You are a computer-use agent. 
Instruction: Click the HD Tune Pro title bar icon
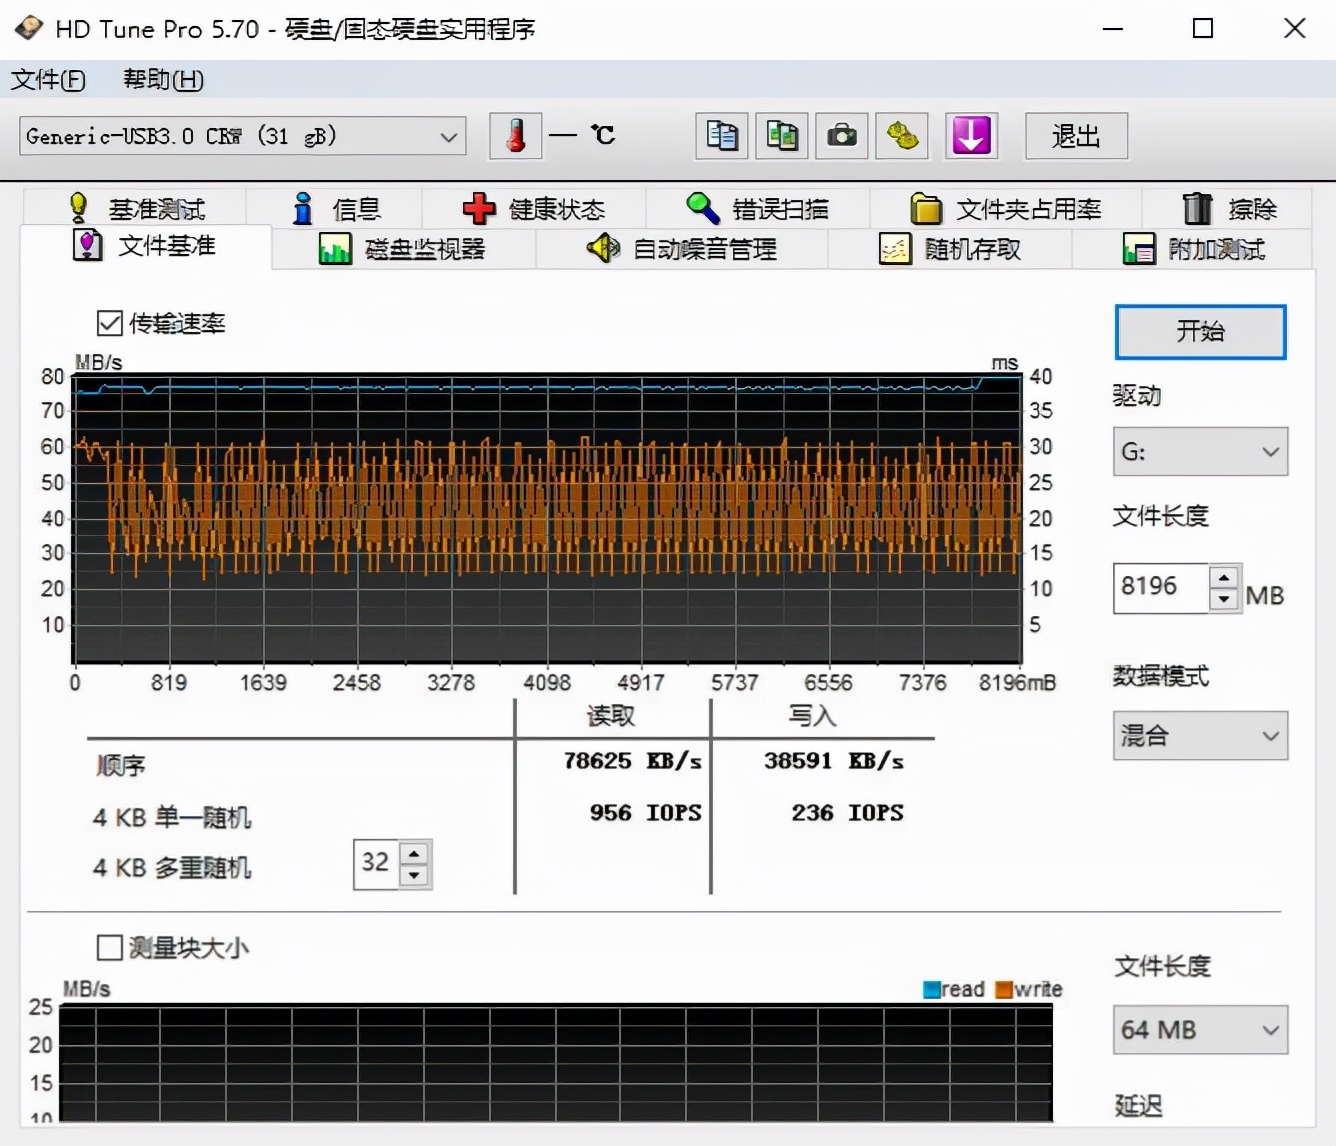coord(27,28)
